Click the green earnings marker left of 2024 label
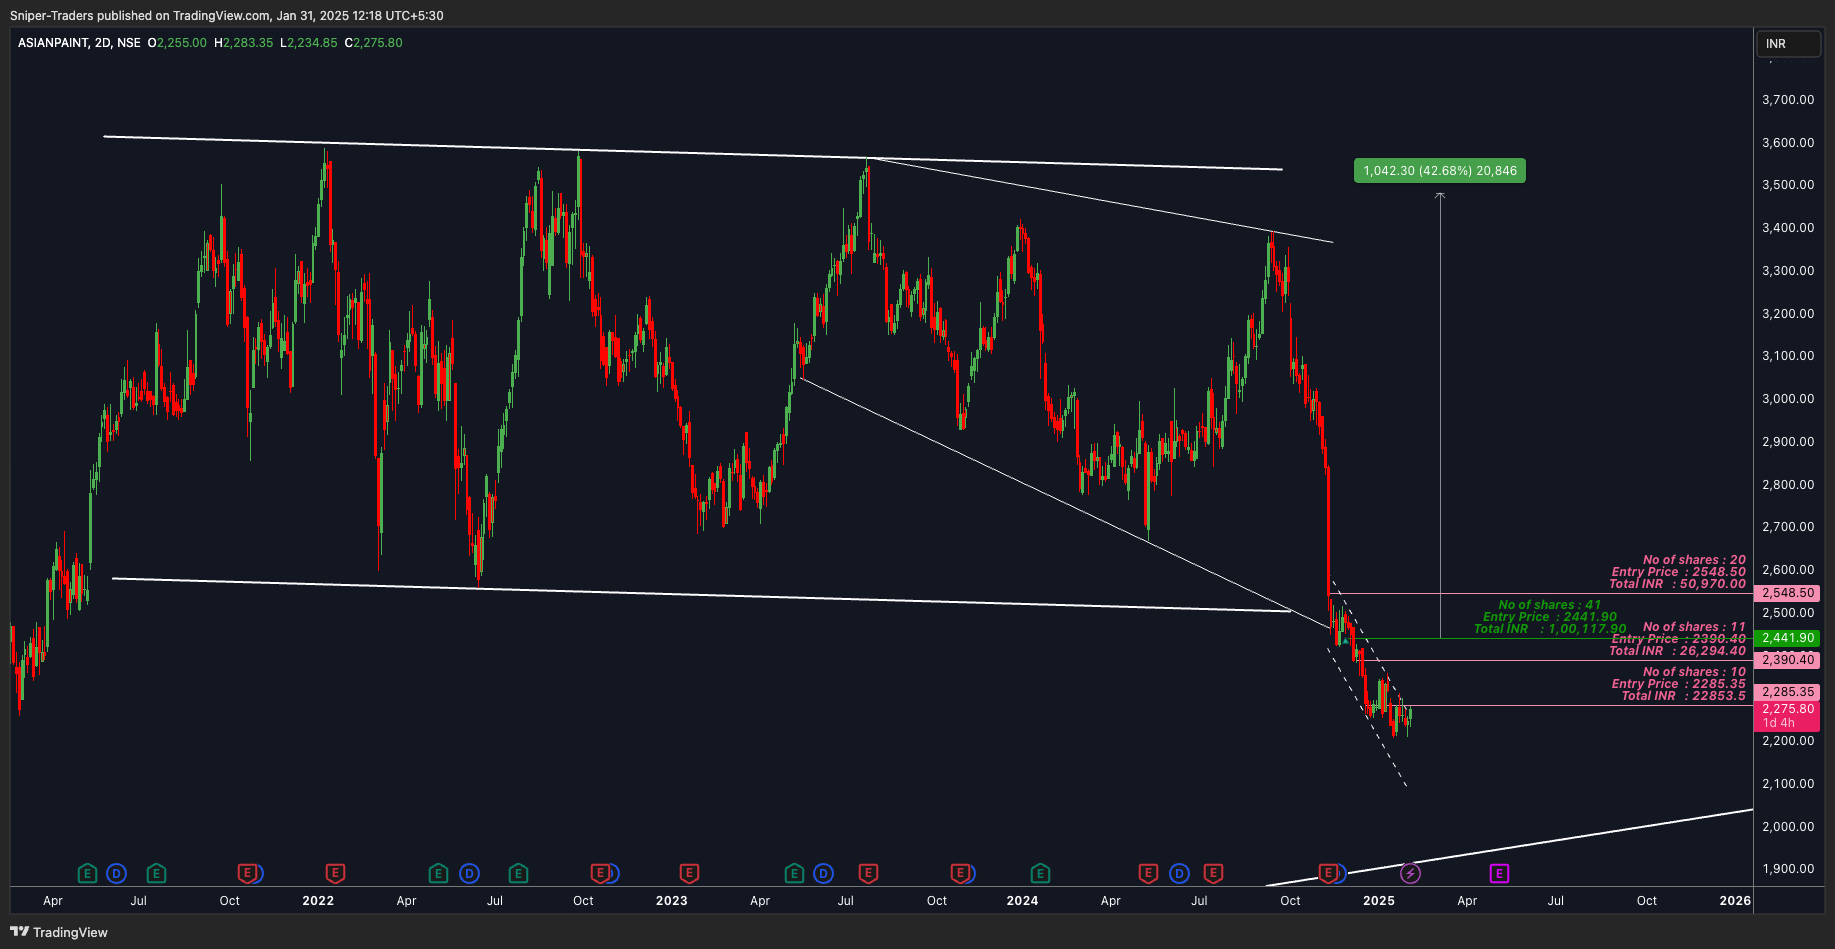Image resolution: width=1835 pixels, height=949 pixels. (1040, 873)
